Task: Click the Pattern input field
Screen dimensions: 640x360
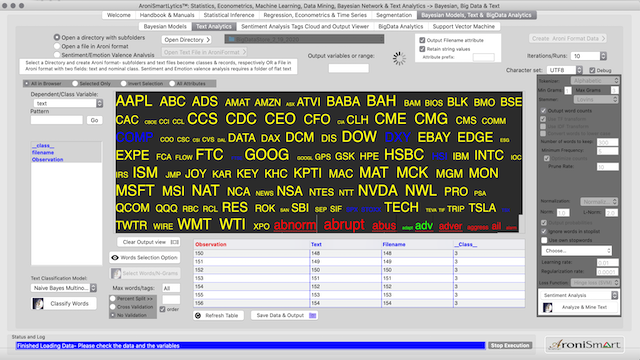Action: click(57, 120)
